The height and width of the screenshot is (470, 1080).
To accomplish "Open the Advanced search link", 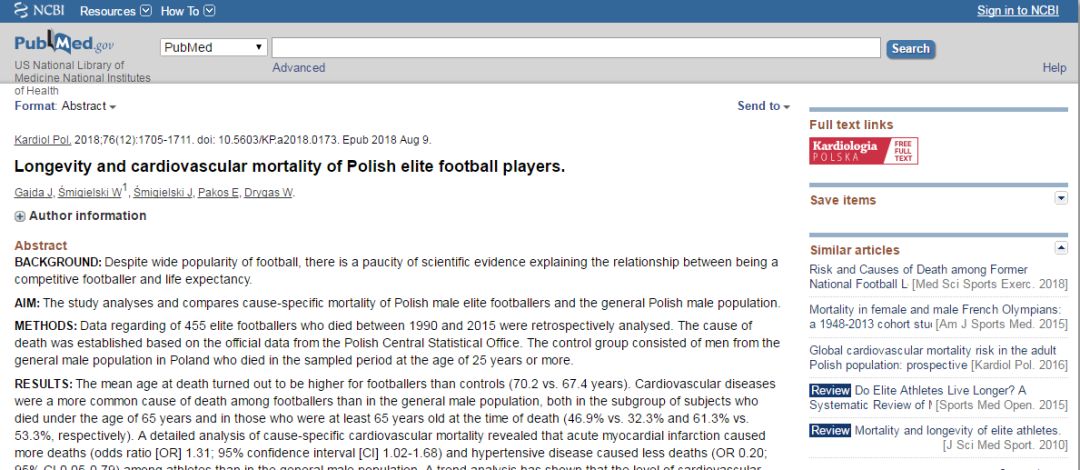I will [x=299, y=68].
